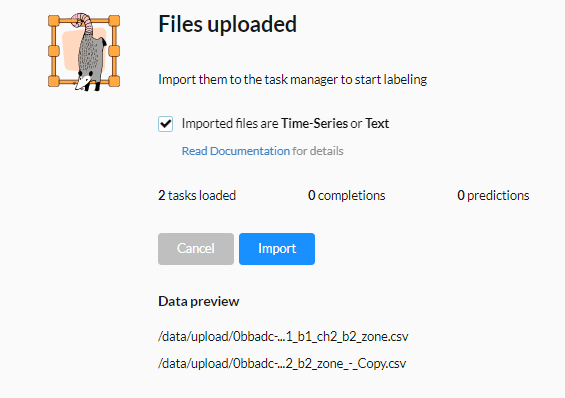Click the bold Text word in label

(x=377, y=124)
